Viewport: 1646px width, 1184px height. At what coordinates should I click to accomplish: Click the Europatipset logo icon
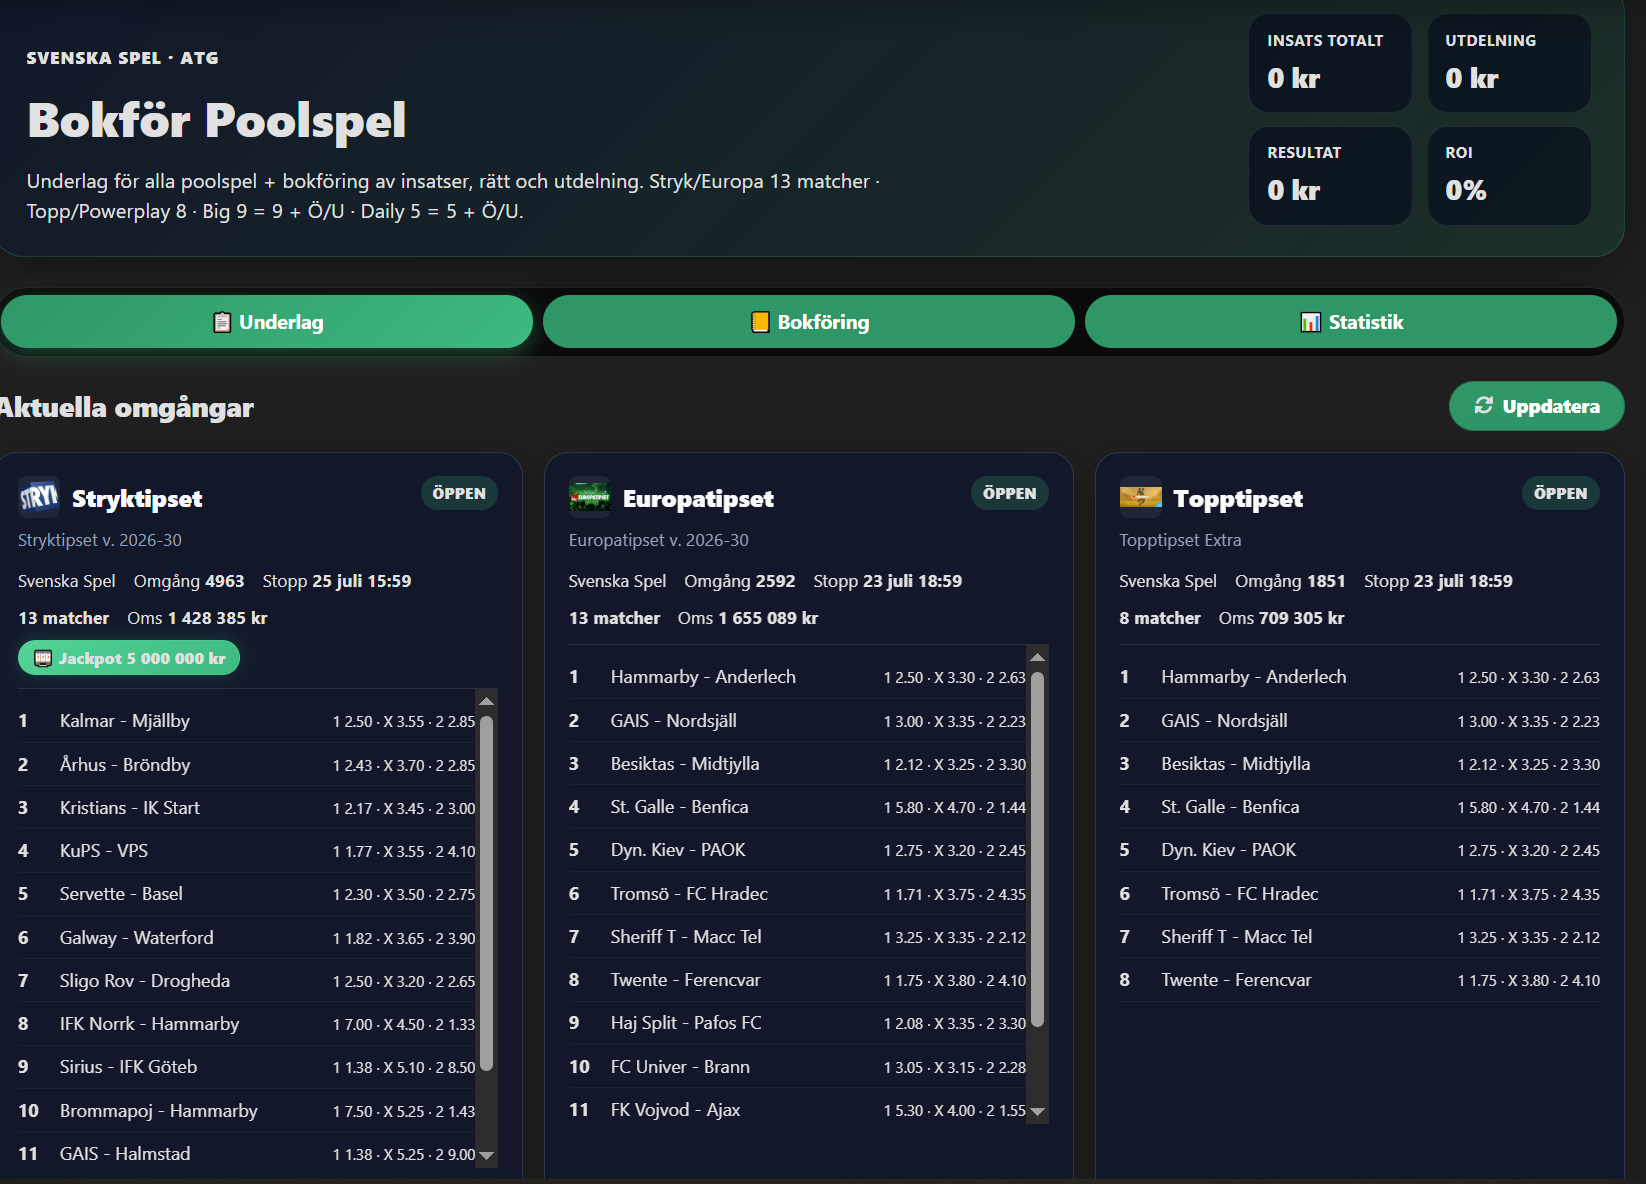point(590,497)
